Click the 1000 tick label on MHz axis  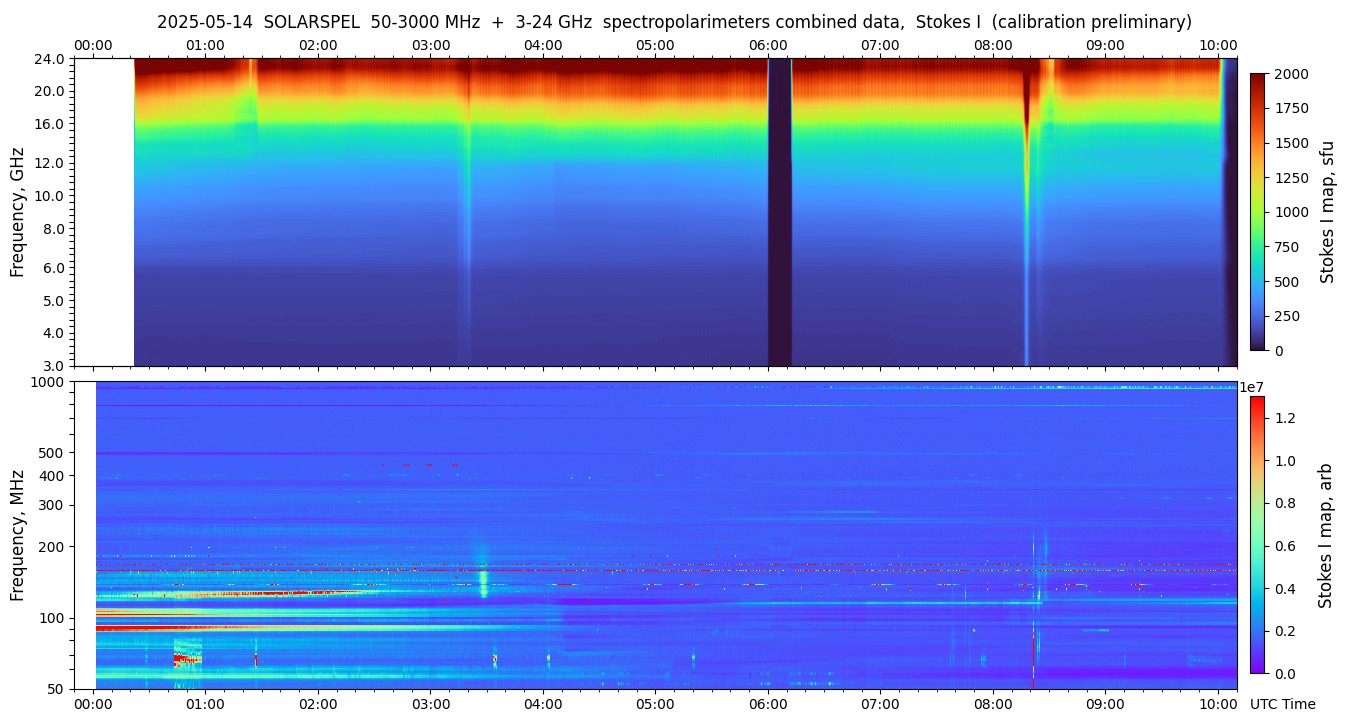pos(48,382)
